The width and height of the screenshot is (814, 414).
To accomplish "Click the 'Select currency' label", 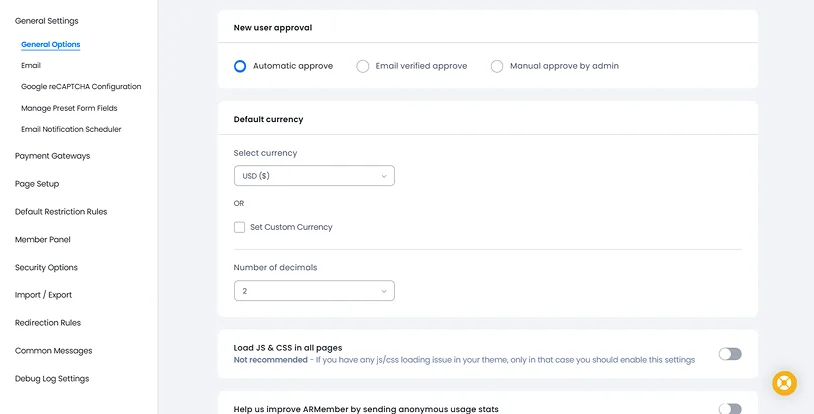I will coord(265,153).
